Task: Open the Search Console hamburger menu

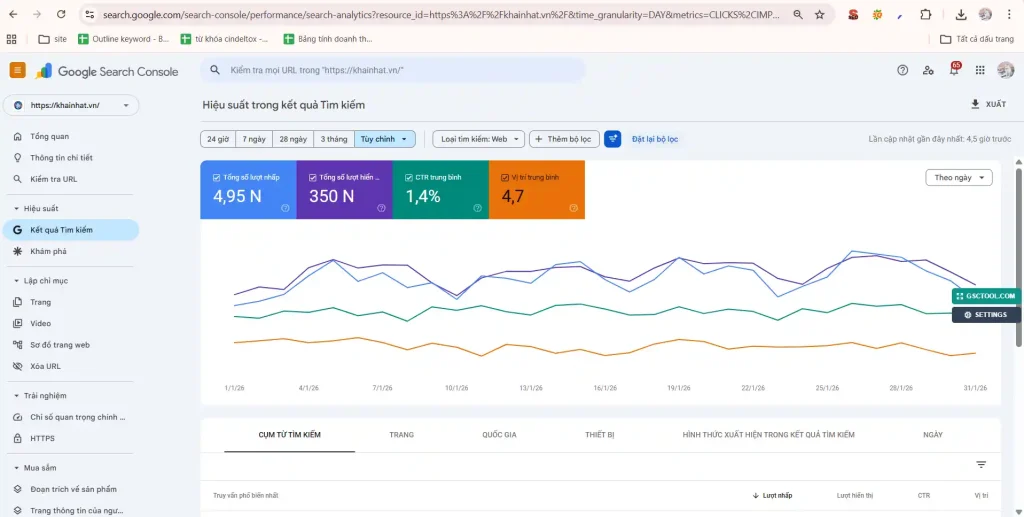Action: click(18, 70)
